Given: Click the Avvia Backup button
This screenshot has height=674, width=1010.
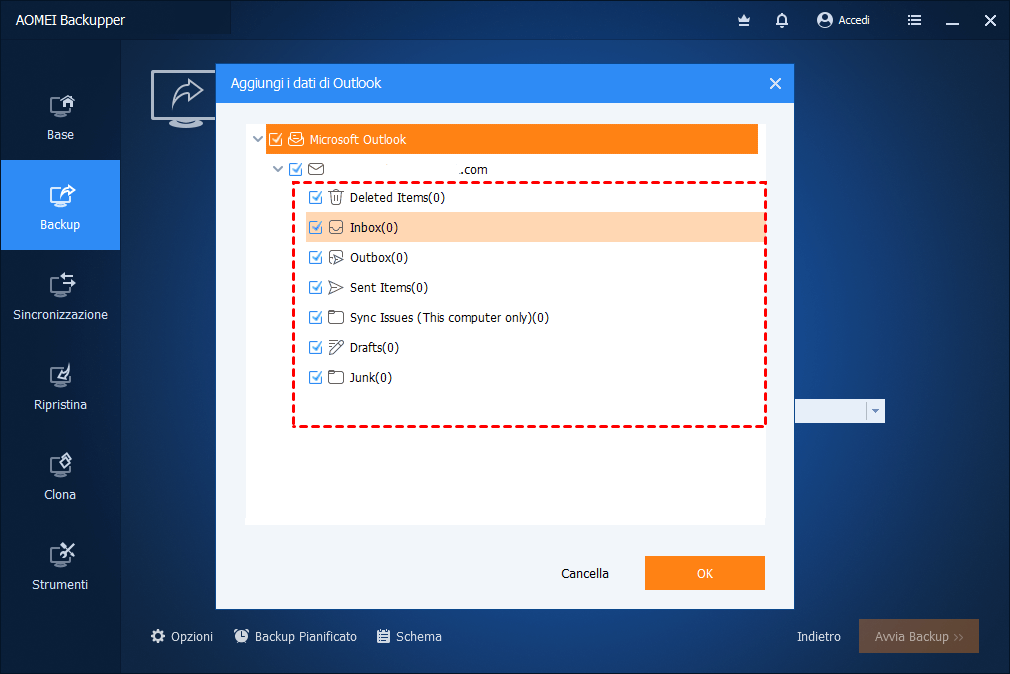Looking at the screenshot, I should coord(919,636).
